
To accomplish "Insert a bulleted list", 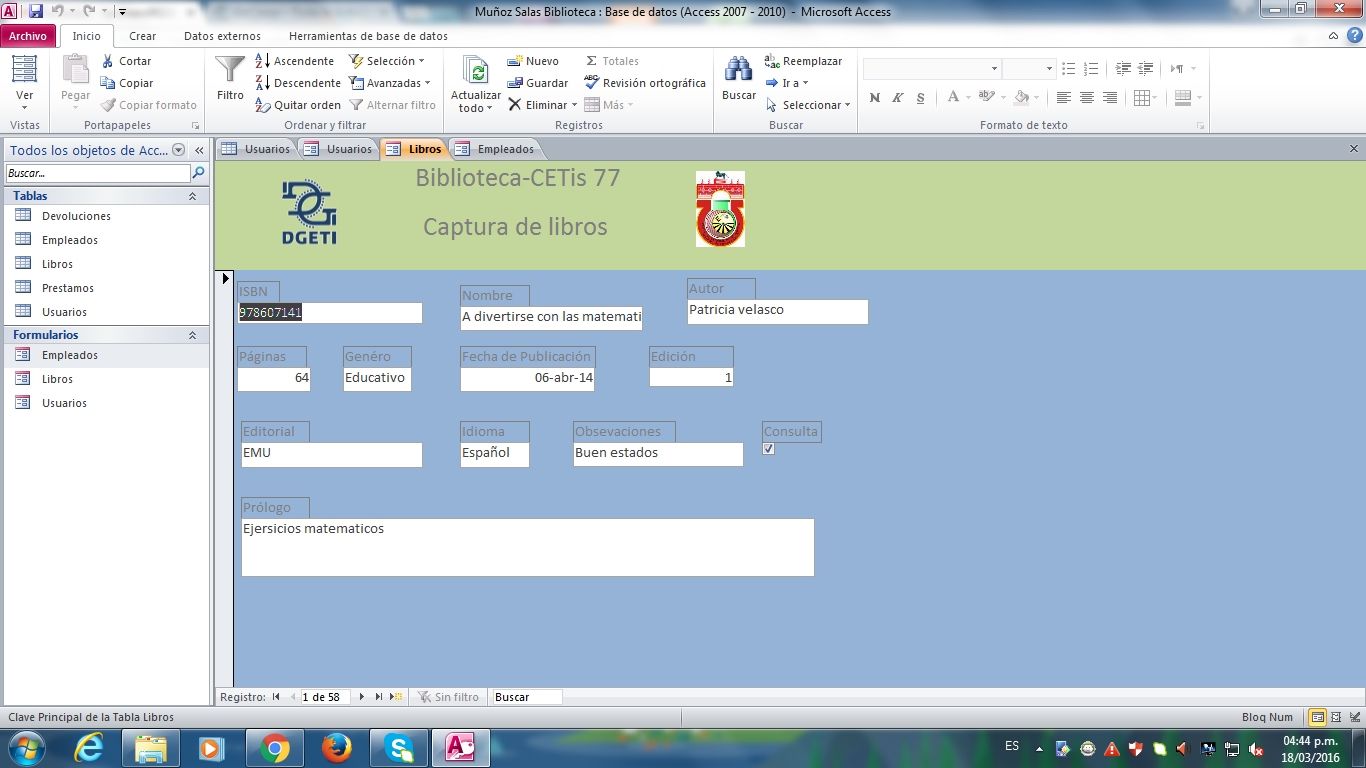I will 1069,68.
